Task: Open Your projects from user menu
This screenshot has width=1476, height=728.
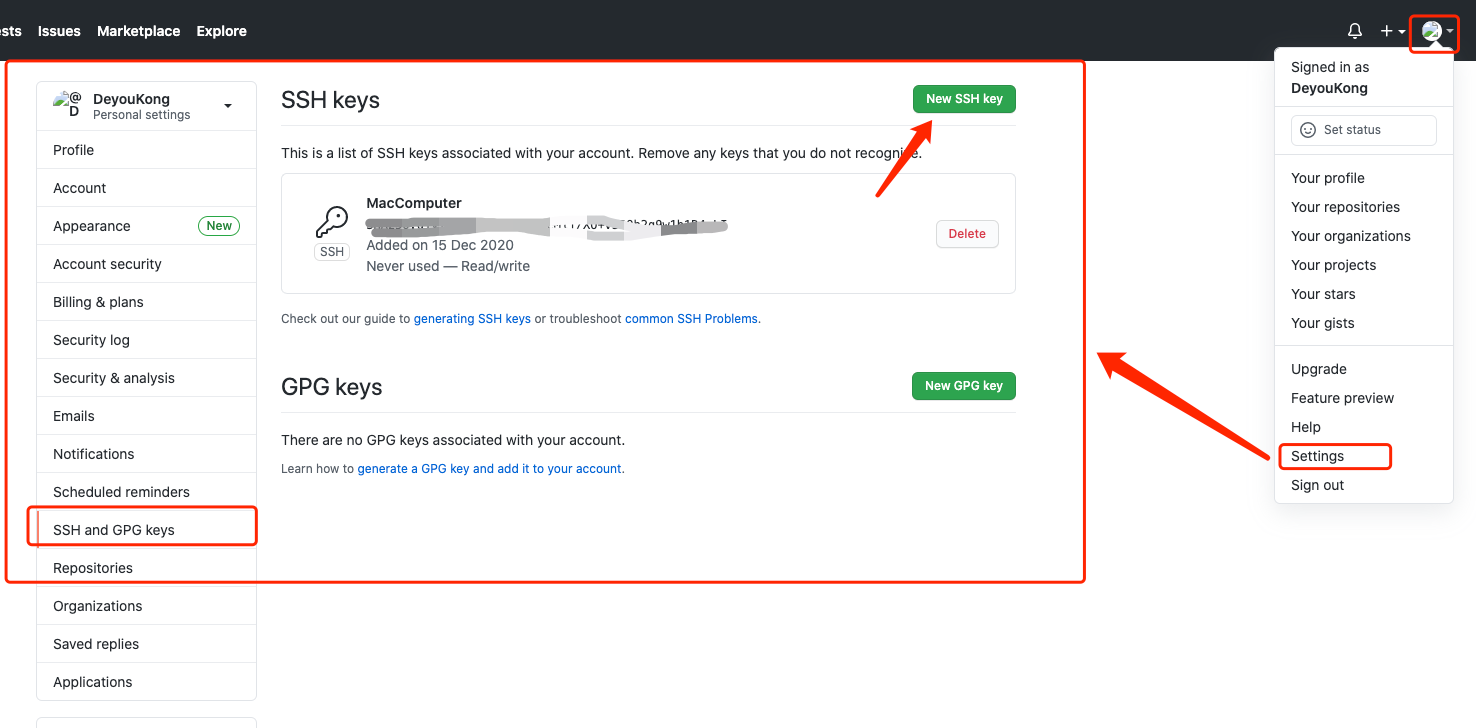Action: [x=1363, y=265]
